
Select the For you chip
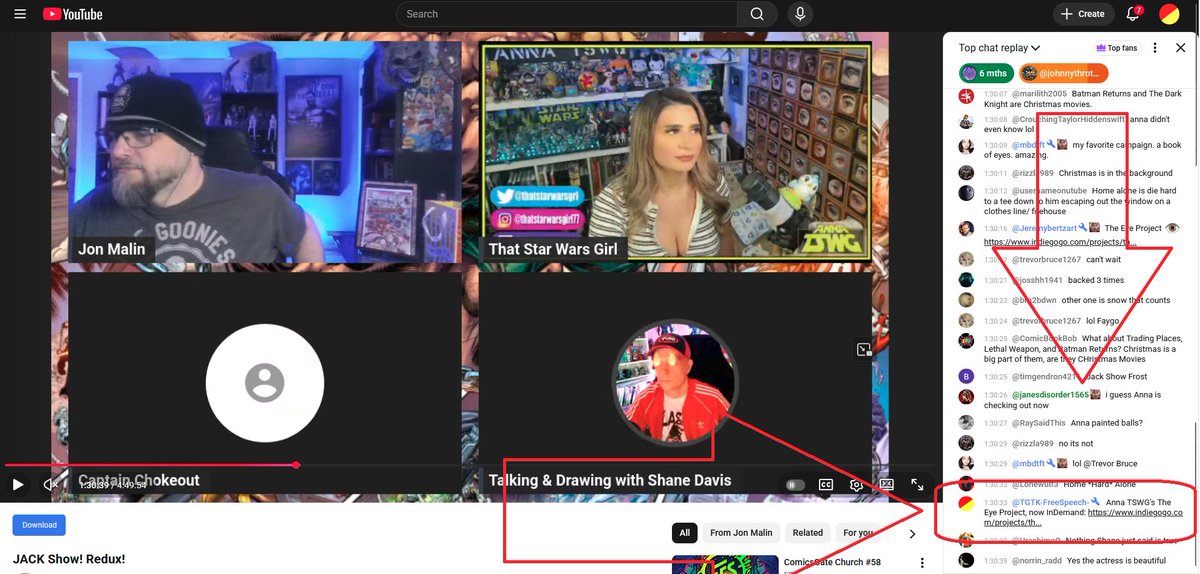point(857,533)
